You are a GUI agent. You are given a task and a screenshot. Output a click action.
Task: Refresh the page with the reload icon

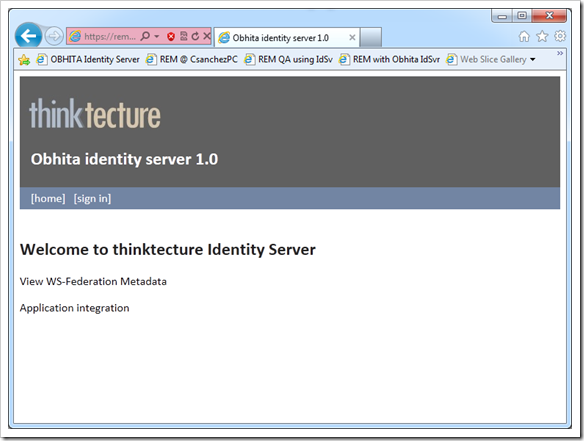(195, 36)
